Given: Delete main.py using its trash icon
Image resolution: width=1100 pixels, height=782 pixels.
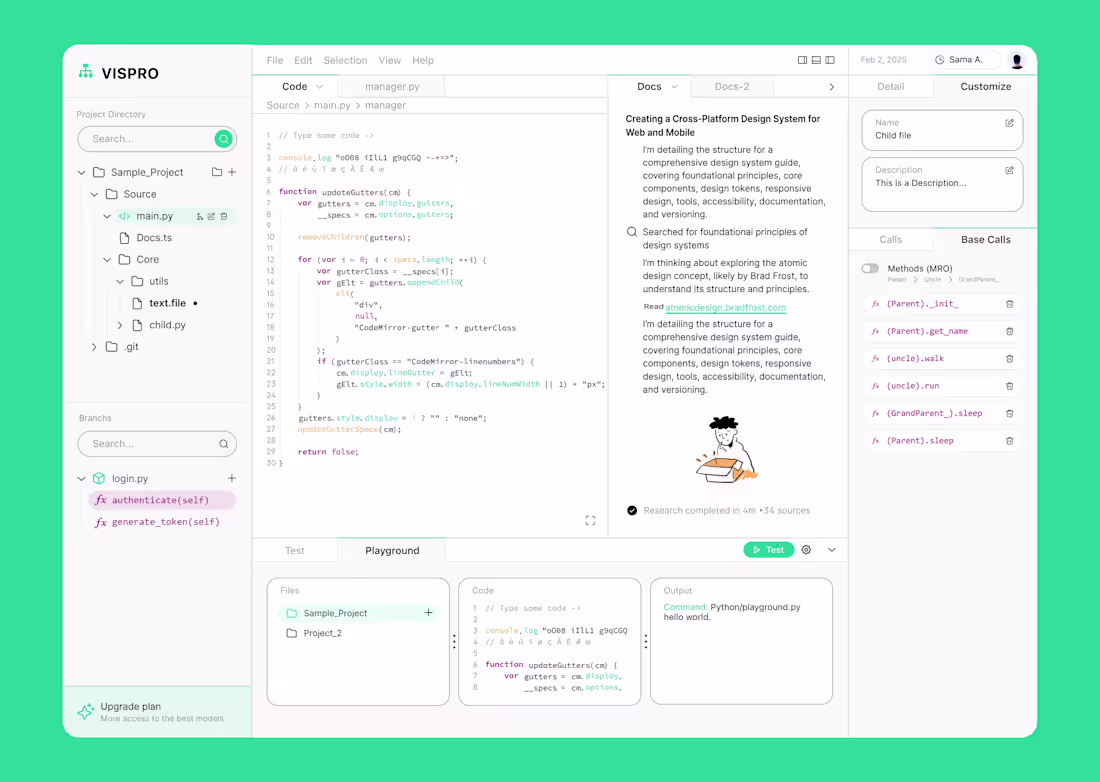Looking at the screenshot, I should [x=224, y=217].
